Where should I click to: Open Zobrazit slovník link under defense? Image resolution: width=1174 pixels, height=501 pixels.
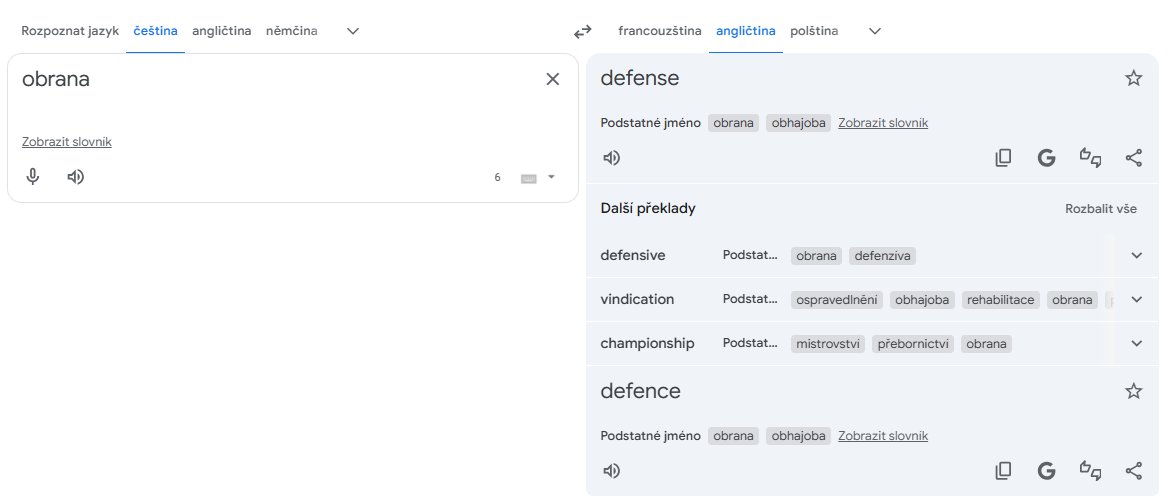(x=883, y=123)
